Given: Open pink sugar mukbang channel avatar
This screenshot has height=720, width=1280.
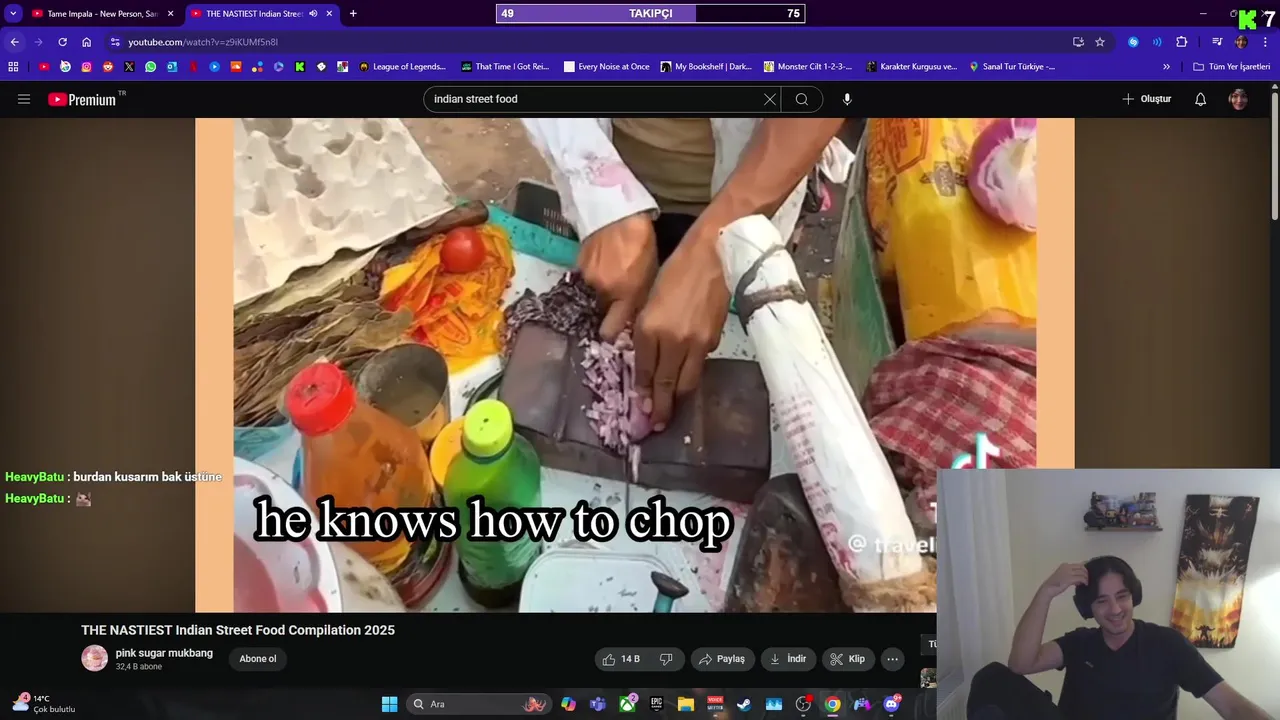Looking at the screenshot, I should [95, 658].
